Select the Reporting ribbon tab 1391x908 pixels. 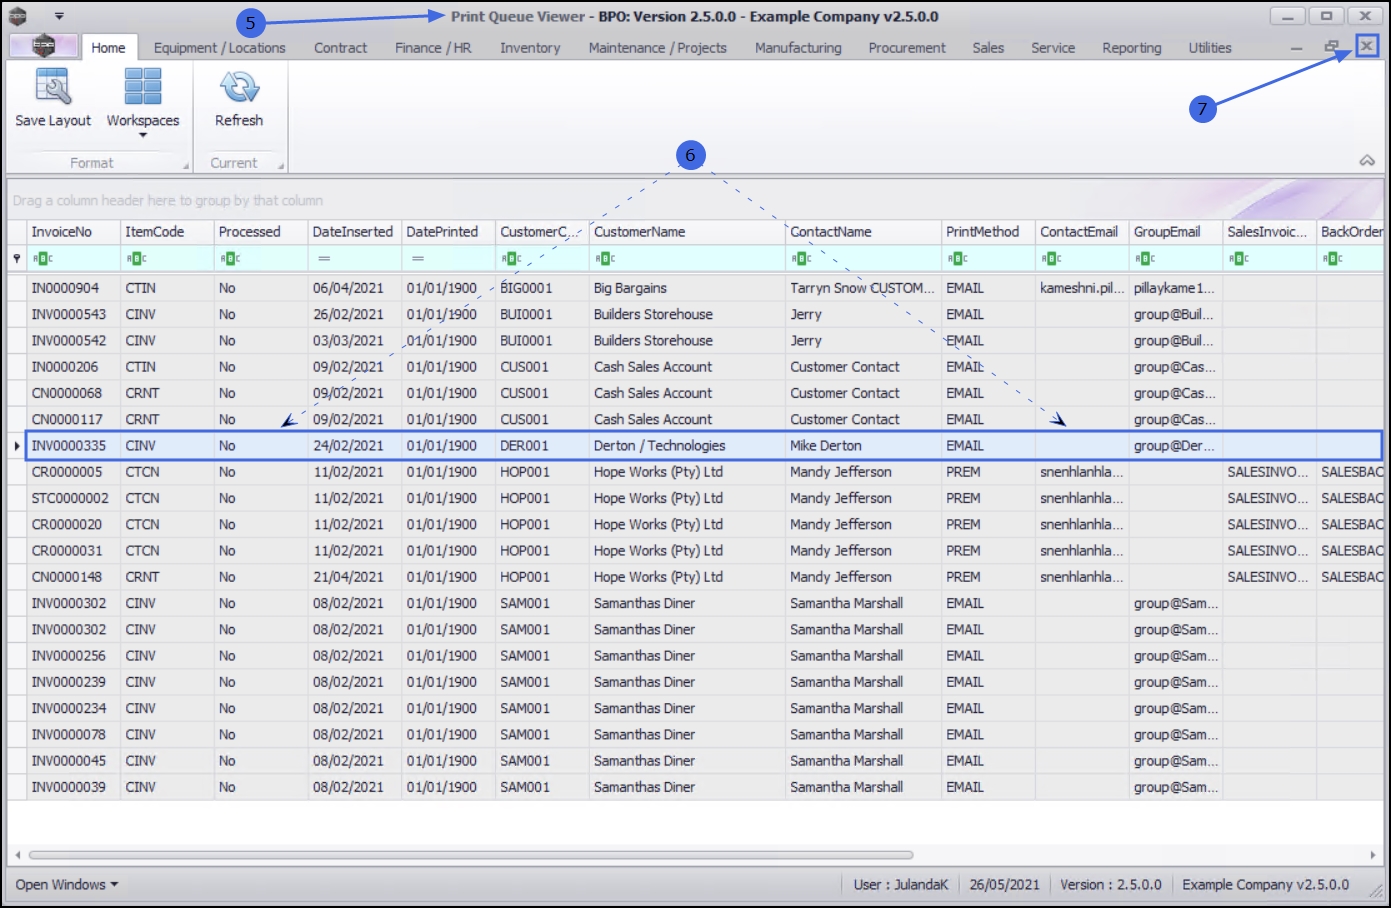pos(1131,48)
